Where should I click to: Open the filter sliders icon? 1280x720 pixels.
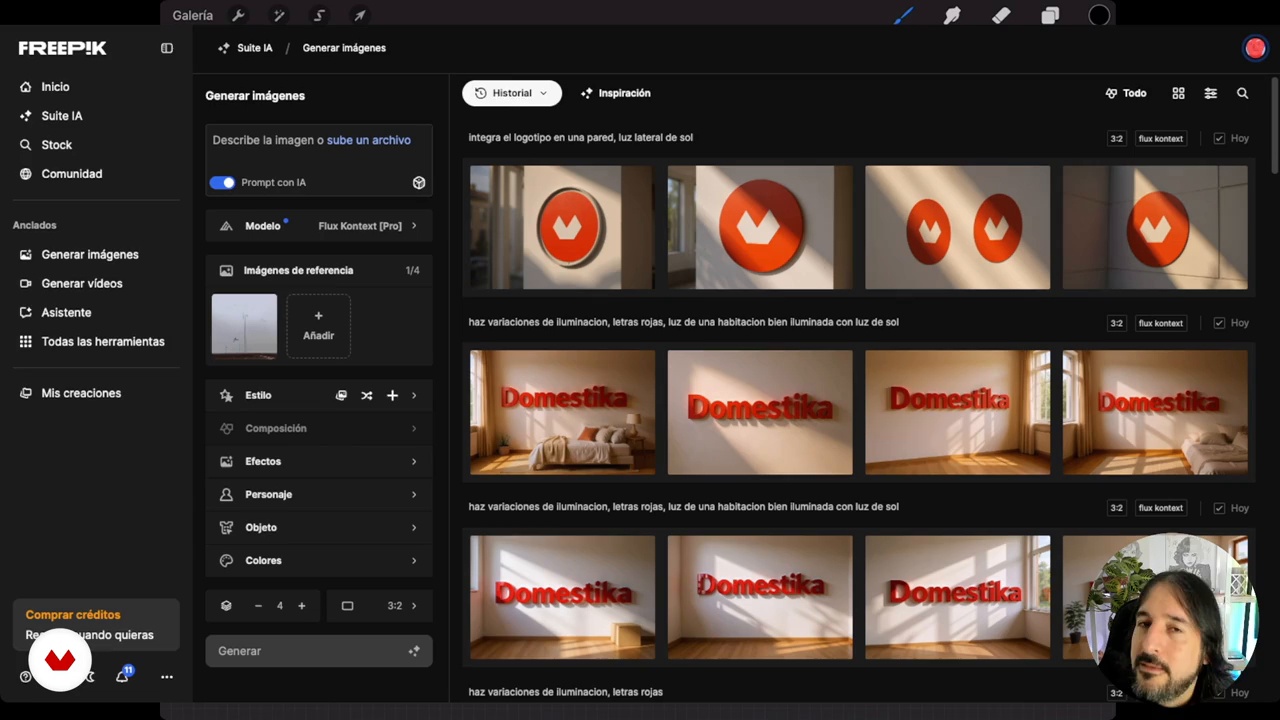[1210, 93]
